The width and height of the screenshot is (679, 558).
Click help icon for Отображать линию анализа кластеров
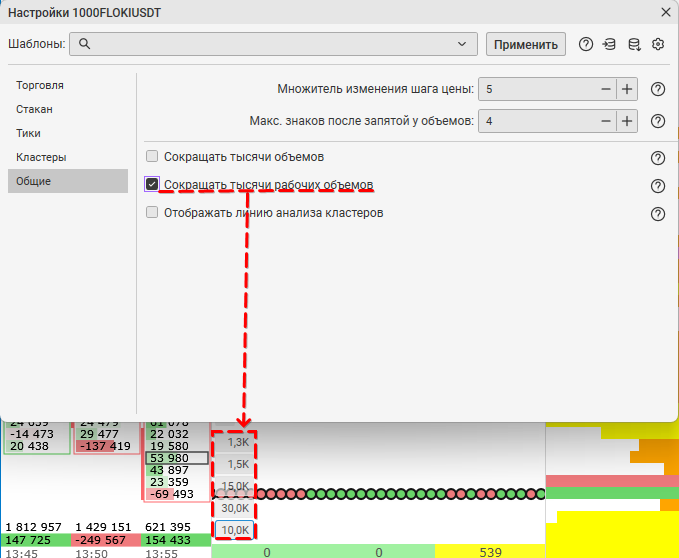[x=658, y=214]
